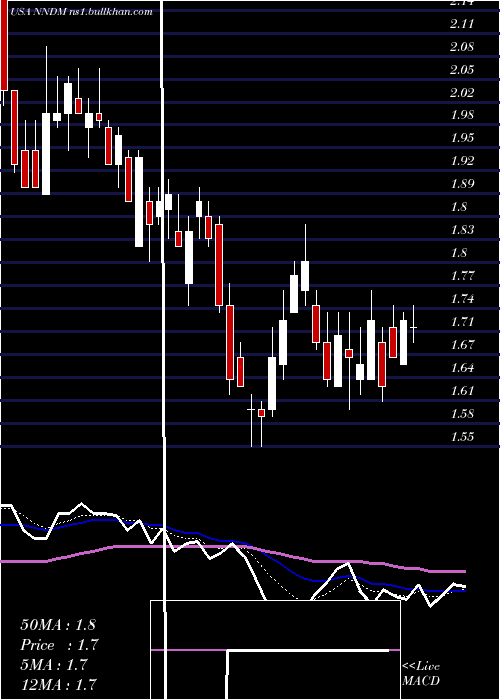Screen dimensions: 500x700
Task: Click the 1.83 price axis label
Action: 462,230
